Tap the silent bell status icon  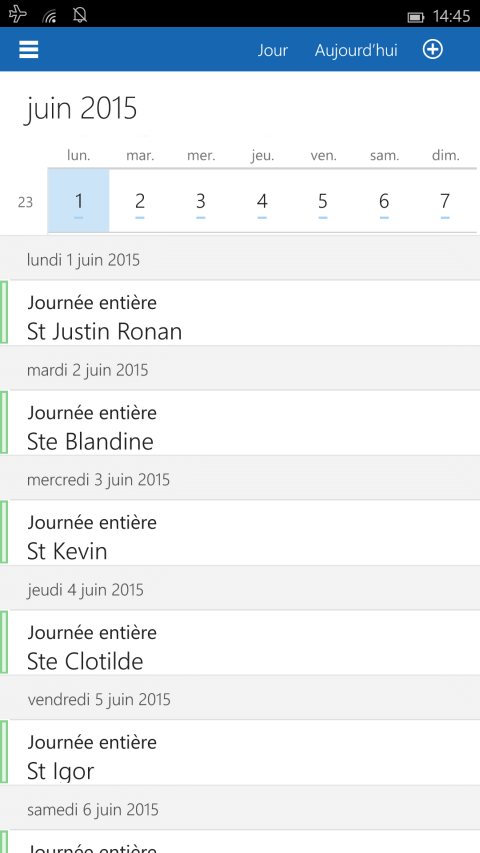[80, 15]
